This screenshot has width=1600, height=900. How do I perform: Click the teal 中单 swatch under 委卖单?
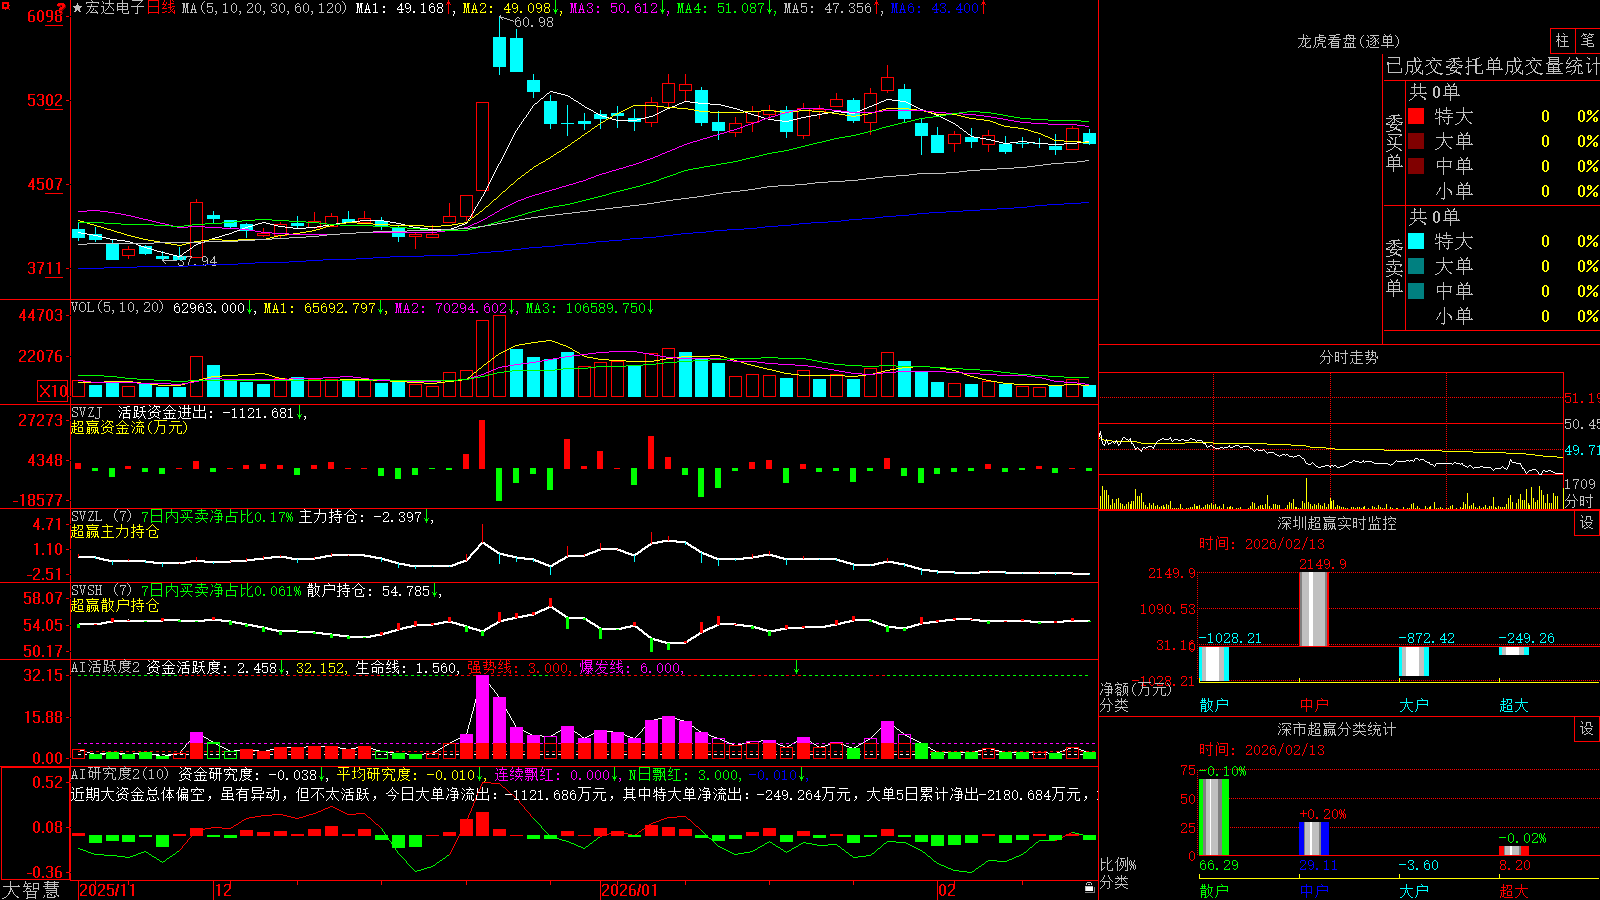point(1416,291)
